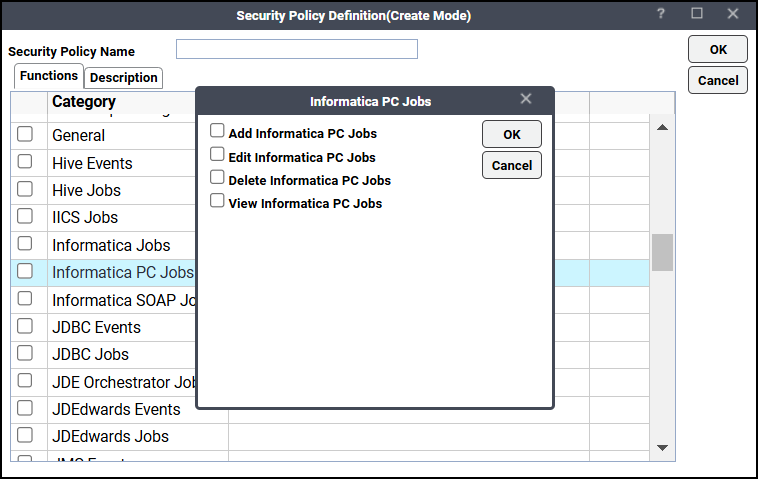Tick the Hive Events category checkbox
The height and width of the screenshot is (479, 758).
(25, 161)
